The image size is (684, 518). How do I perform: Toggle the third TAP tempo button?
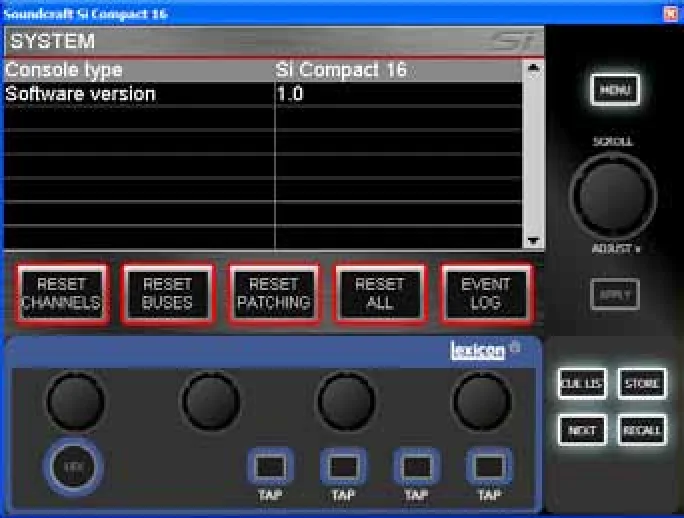tap(416, 467)
